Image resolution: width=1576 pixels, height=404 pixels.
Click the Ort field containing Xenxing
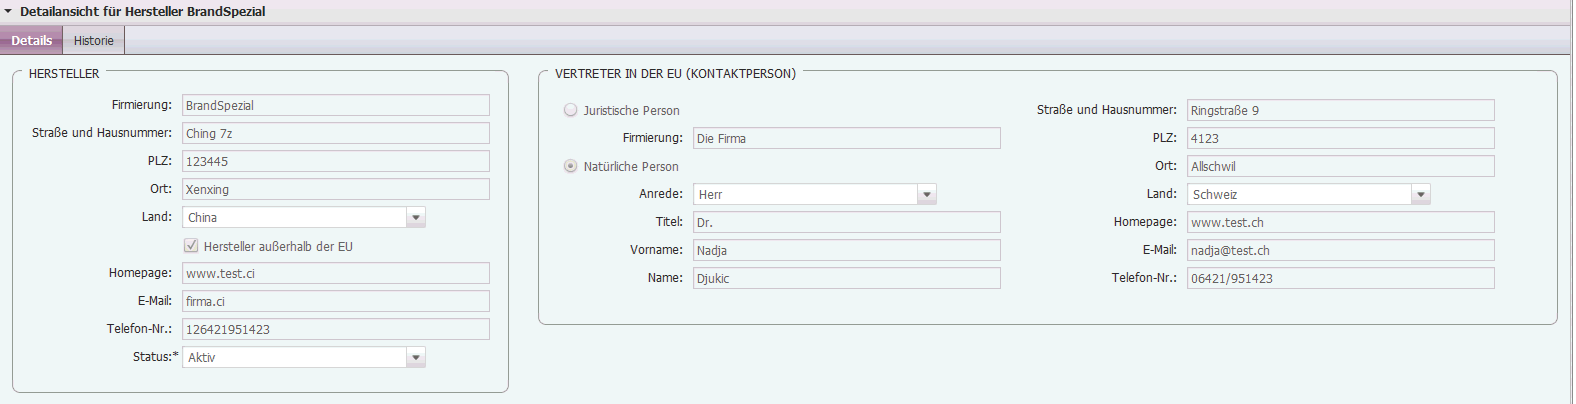coord(335,189)
